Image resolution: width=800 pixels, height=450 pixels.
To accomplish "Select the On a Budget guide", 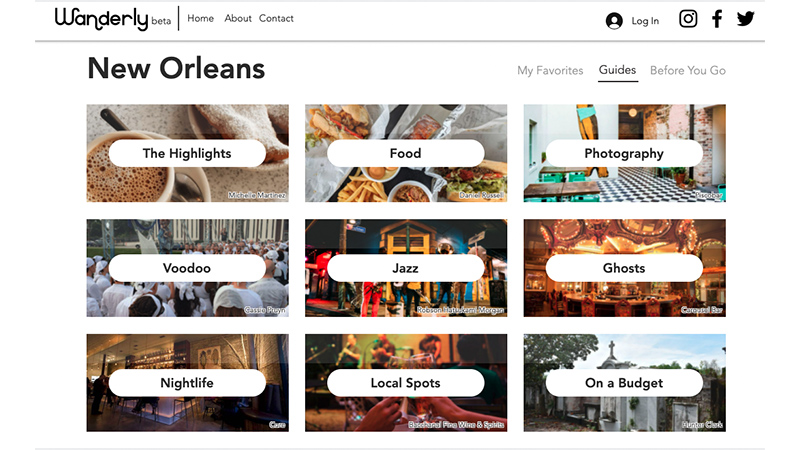I will [x=624, y=383].
